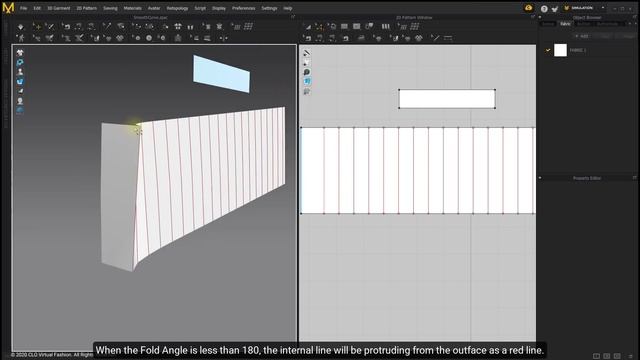The width and height of the screenshot is (640, 360).
Task: Click the Marvelous Designer logo
Action: point(8,8)
